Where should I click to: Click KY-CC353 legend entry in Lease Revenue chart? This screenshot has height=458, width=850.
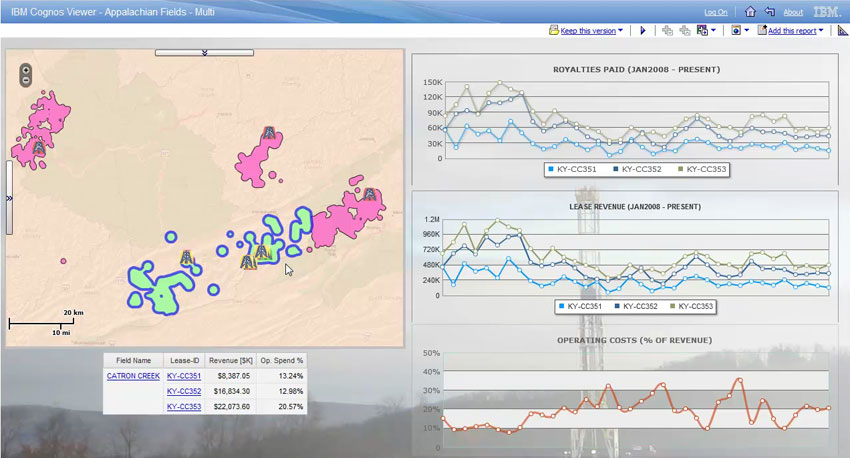pos(691,306)
